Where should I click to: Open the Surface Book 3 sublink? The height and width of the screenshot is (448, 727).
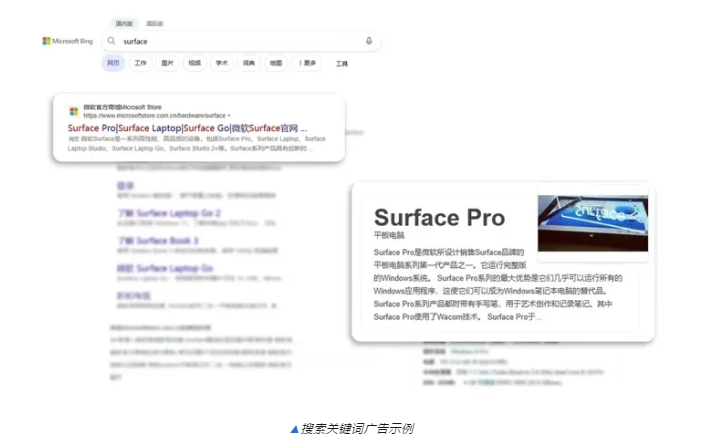158,241
